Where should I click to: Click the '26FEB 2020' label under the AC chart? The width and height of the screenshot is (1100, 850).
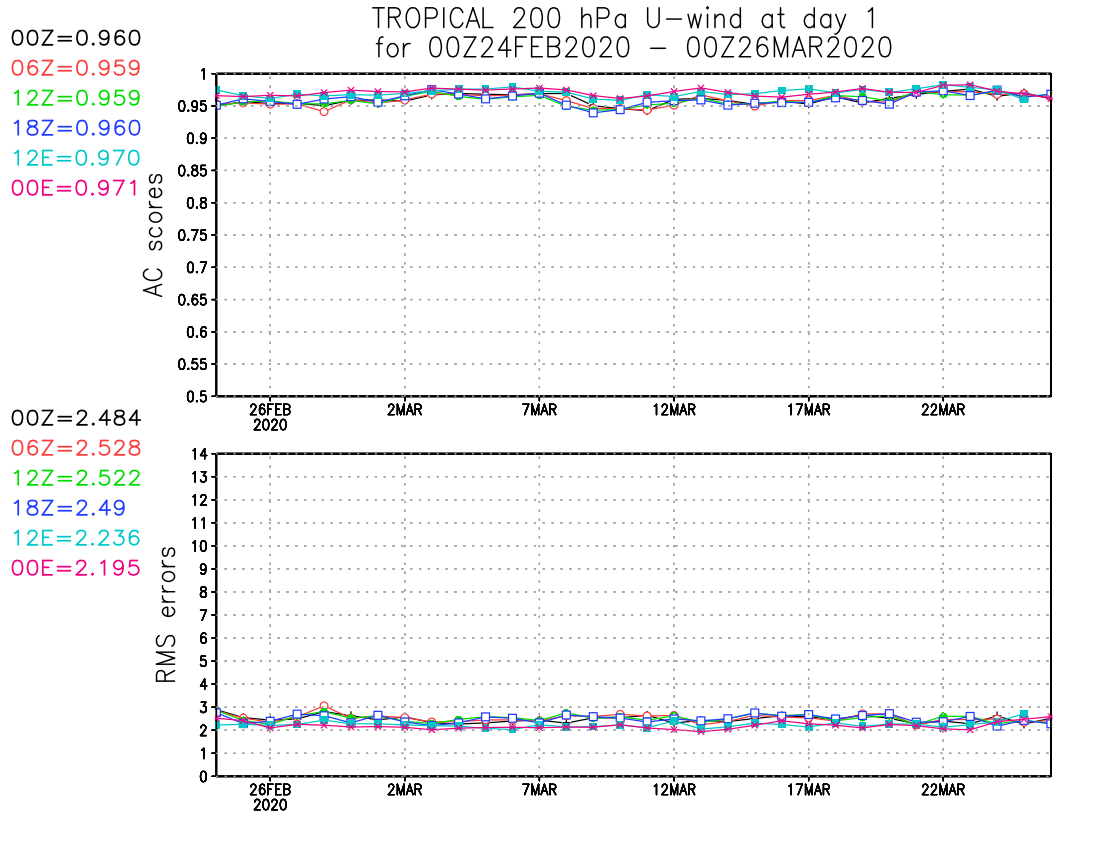point(270,417)
